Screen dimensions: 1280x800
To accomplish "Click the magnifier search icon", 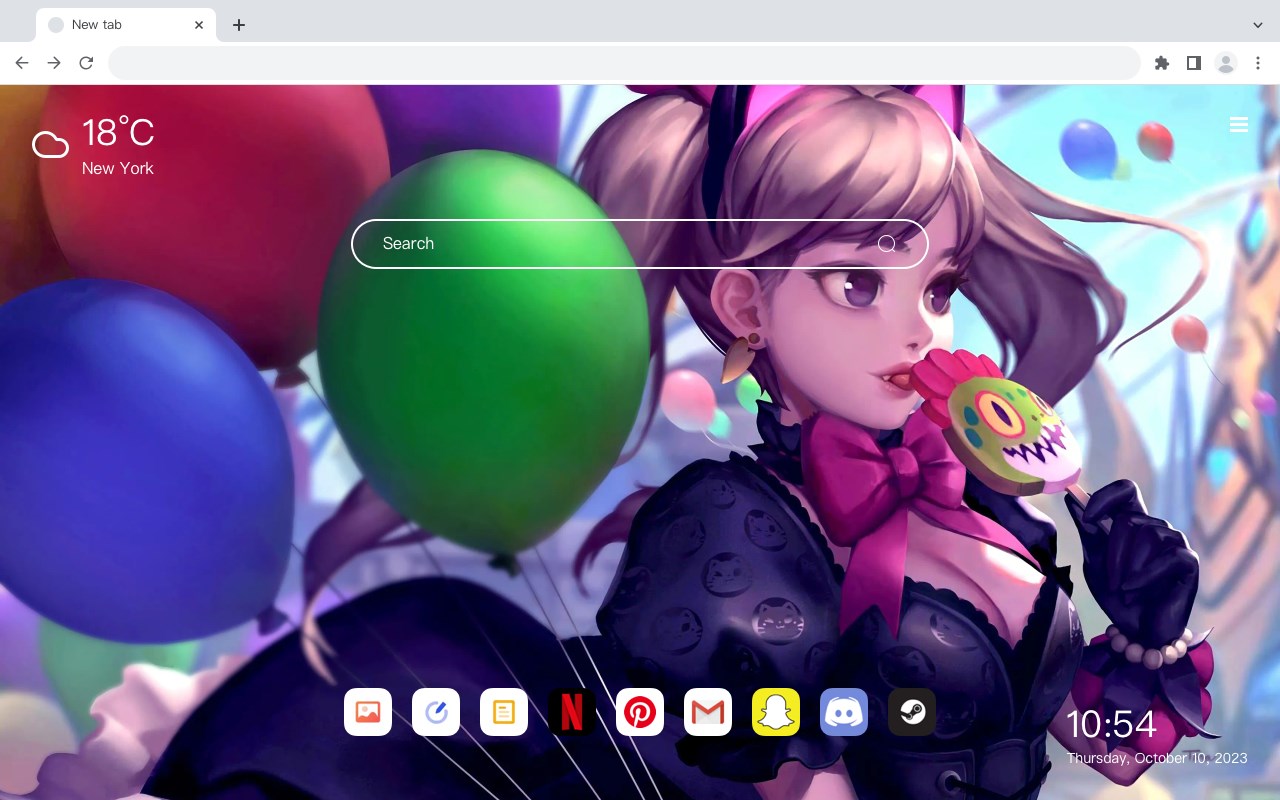I will (887, 244).
